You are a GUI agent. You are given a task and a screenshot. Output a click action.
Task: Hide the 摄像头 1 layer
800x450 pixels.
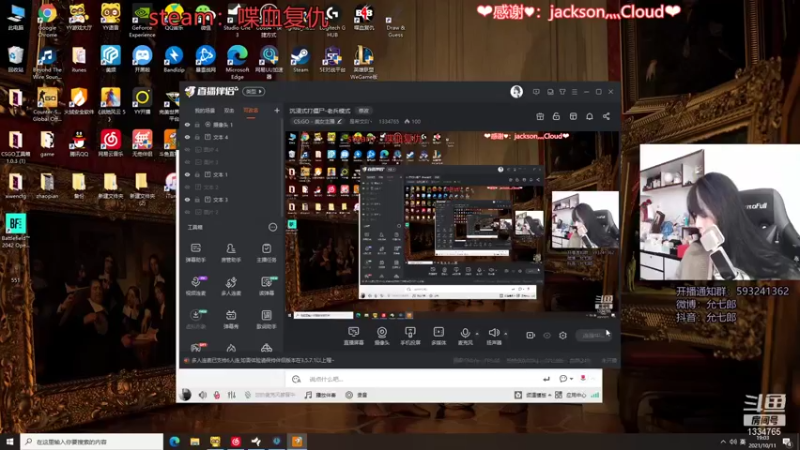click(187, 124)
